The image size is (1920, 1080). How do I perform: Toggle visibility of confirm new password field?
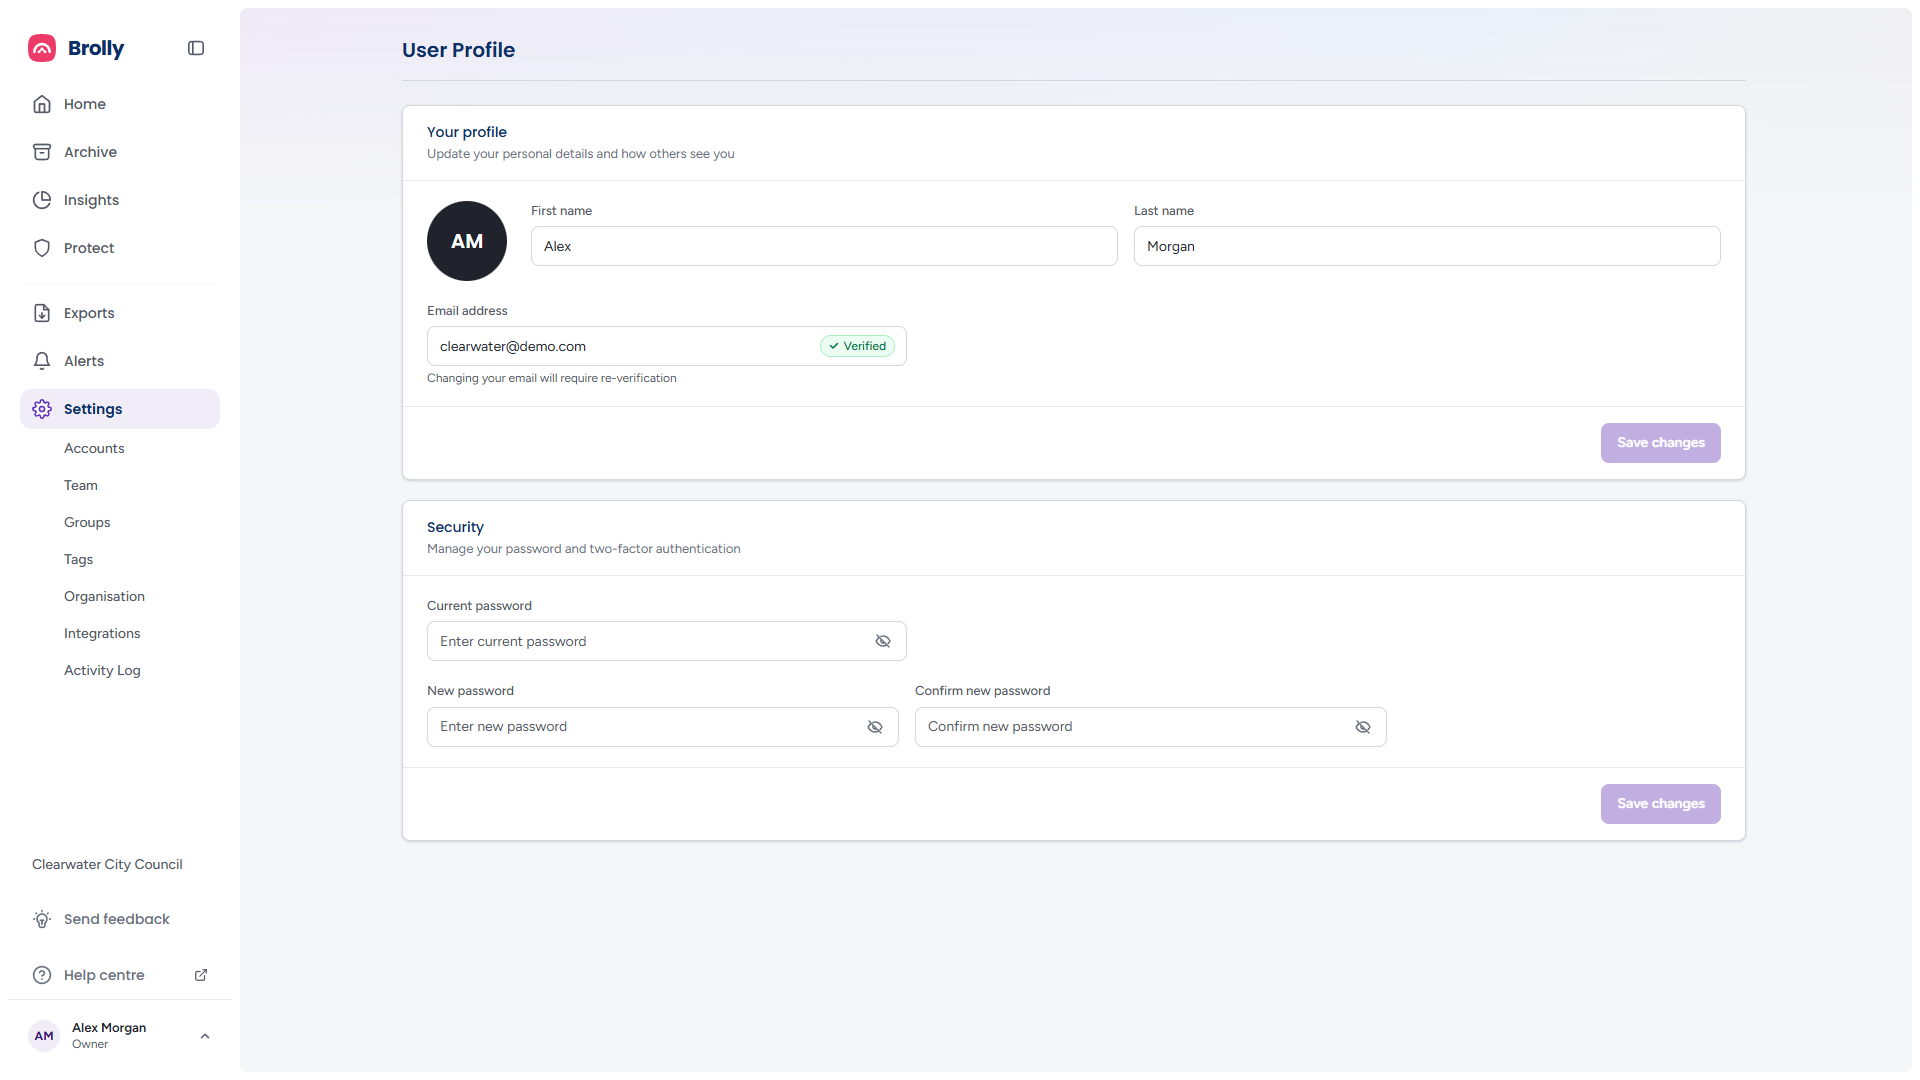click(x=1363, y=727)
